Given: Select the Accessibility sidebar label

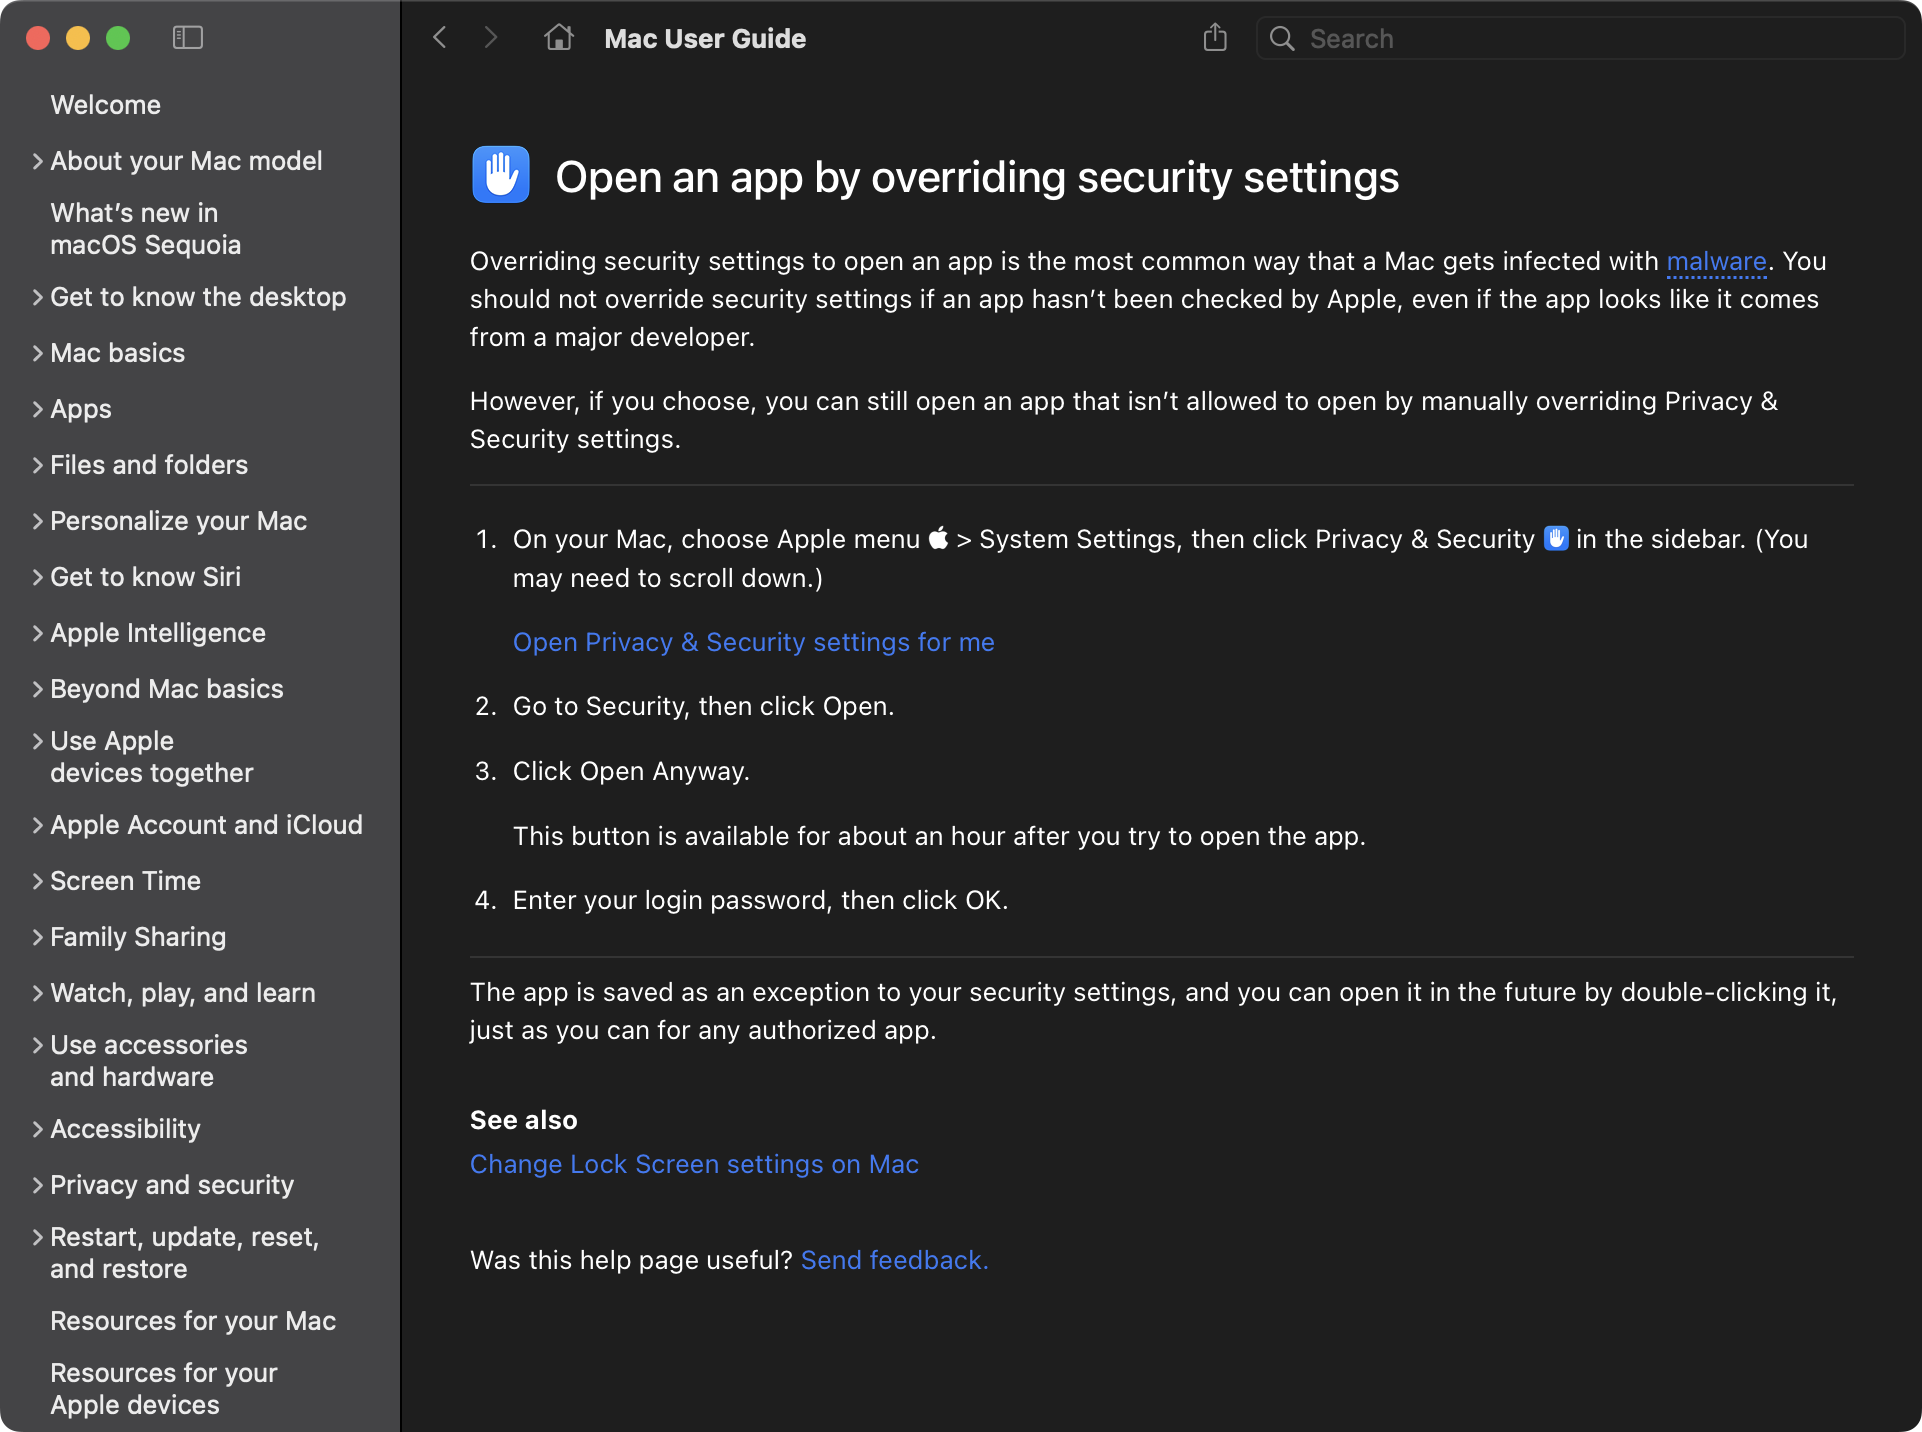Looking at the screenshot, I should [x=125, y=1129].
